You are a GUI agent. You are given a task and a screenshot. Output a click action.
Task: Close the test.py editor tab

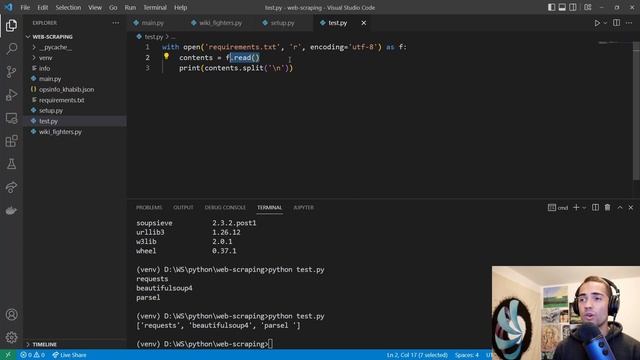tap(363, 23)
